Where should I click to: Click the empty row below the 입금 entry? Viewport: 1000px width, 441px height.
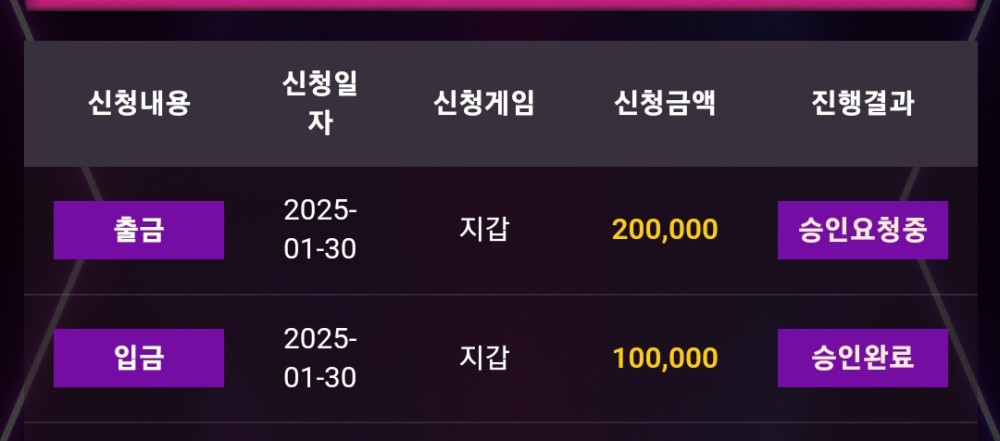pos(500,432)
